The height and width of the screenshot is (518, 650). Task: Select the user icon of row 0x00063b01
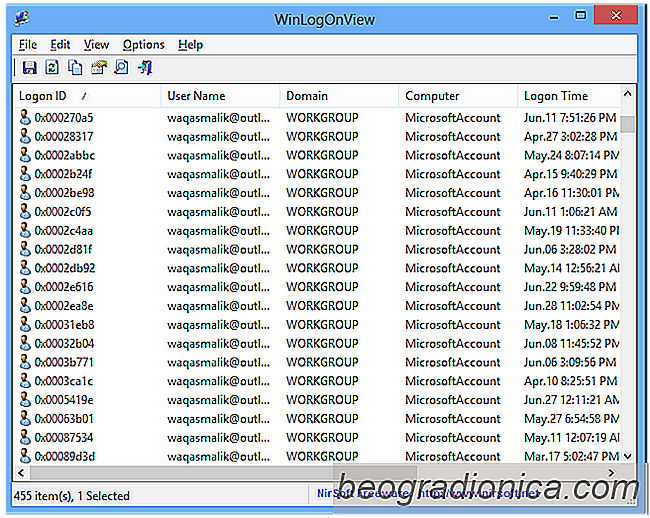pos(25,419)
